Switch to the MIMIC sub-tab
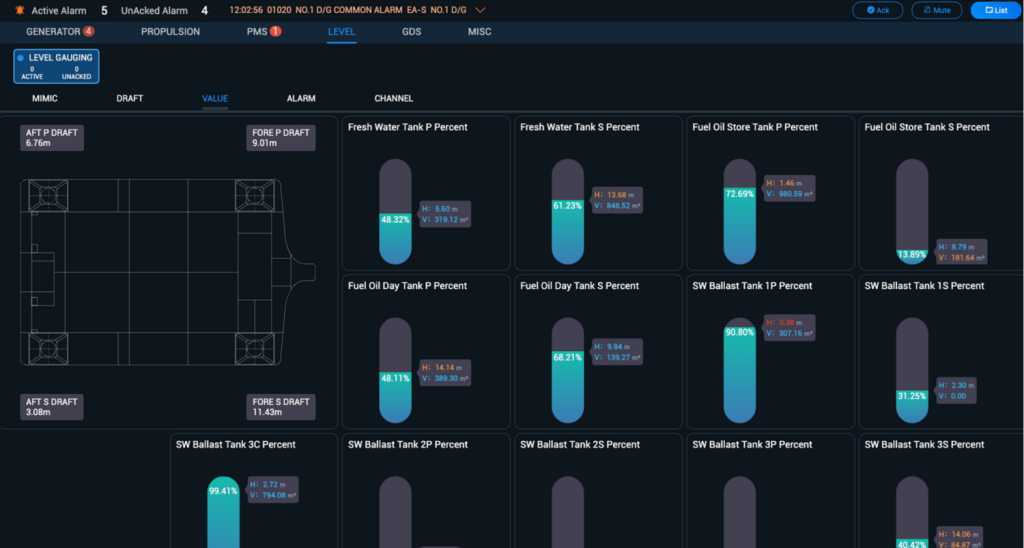Screen dimensions: 1024x548 (x=45, y=99)
